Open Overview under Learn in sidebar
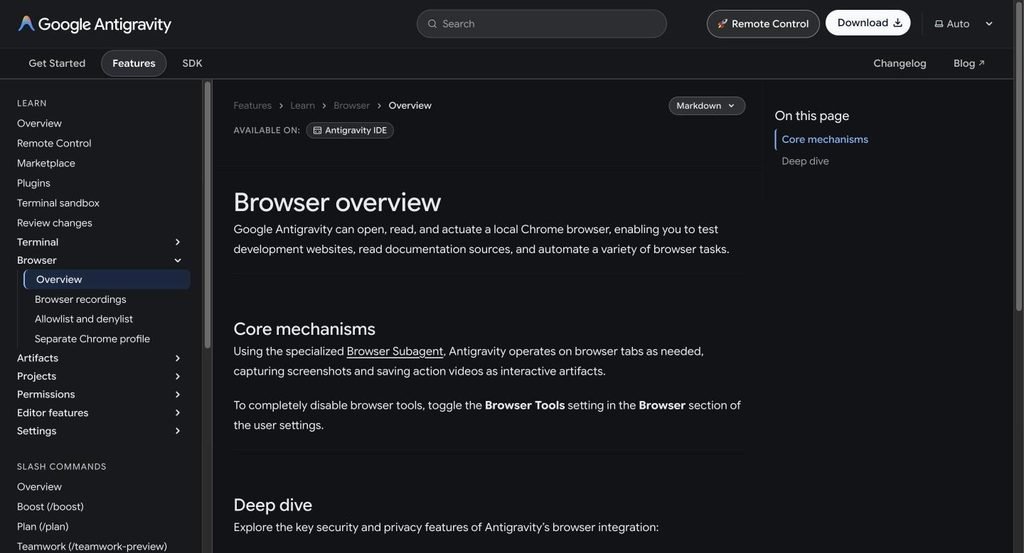 (39, 123)
